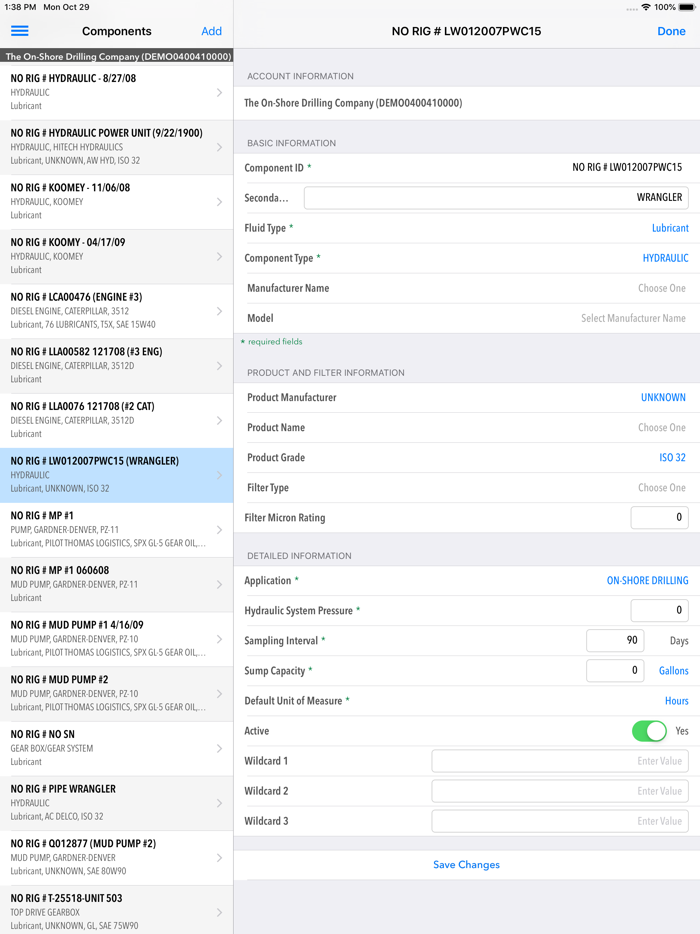Tap the battery indicator icon
This screenshot has width=700, height=934.
click(686, 7)
